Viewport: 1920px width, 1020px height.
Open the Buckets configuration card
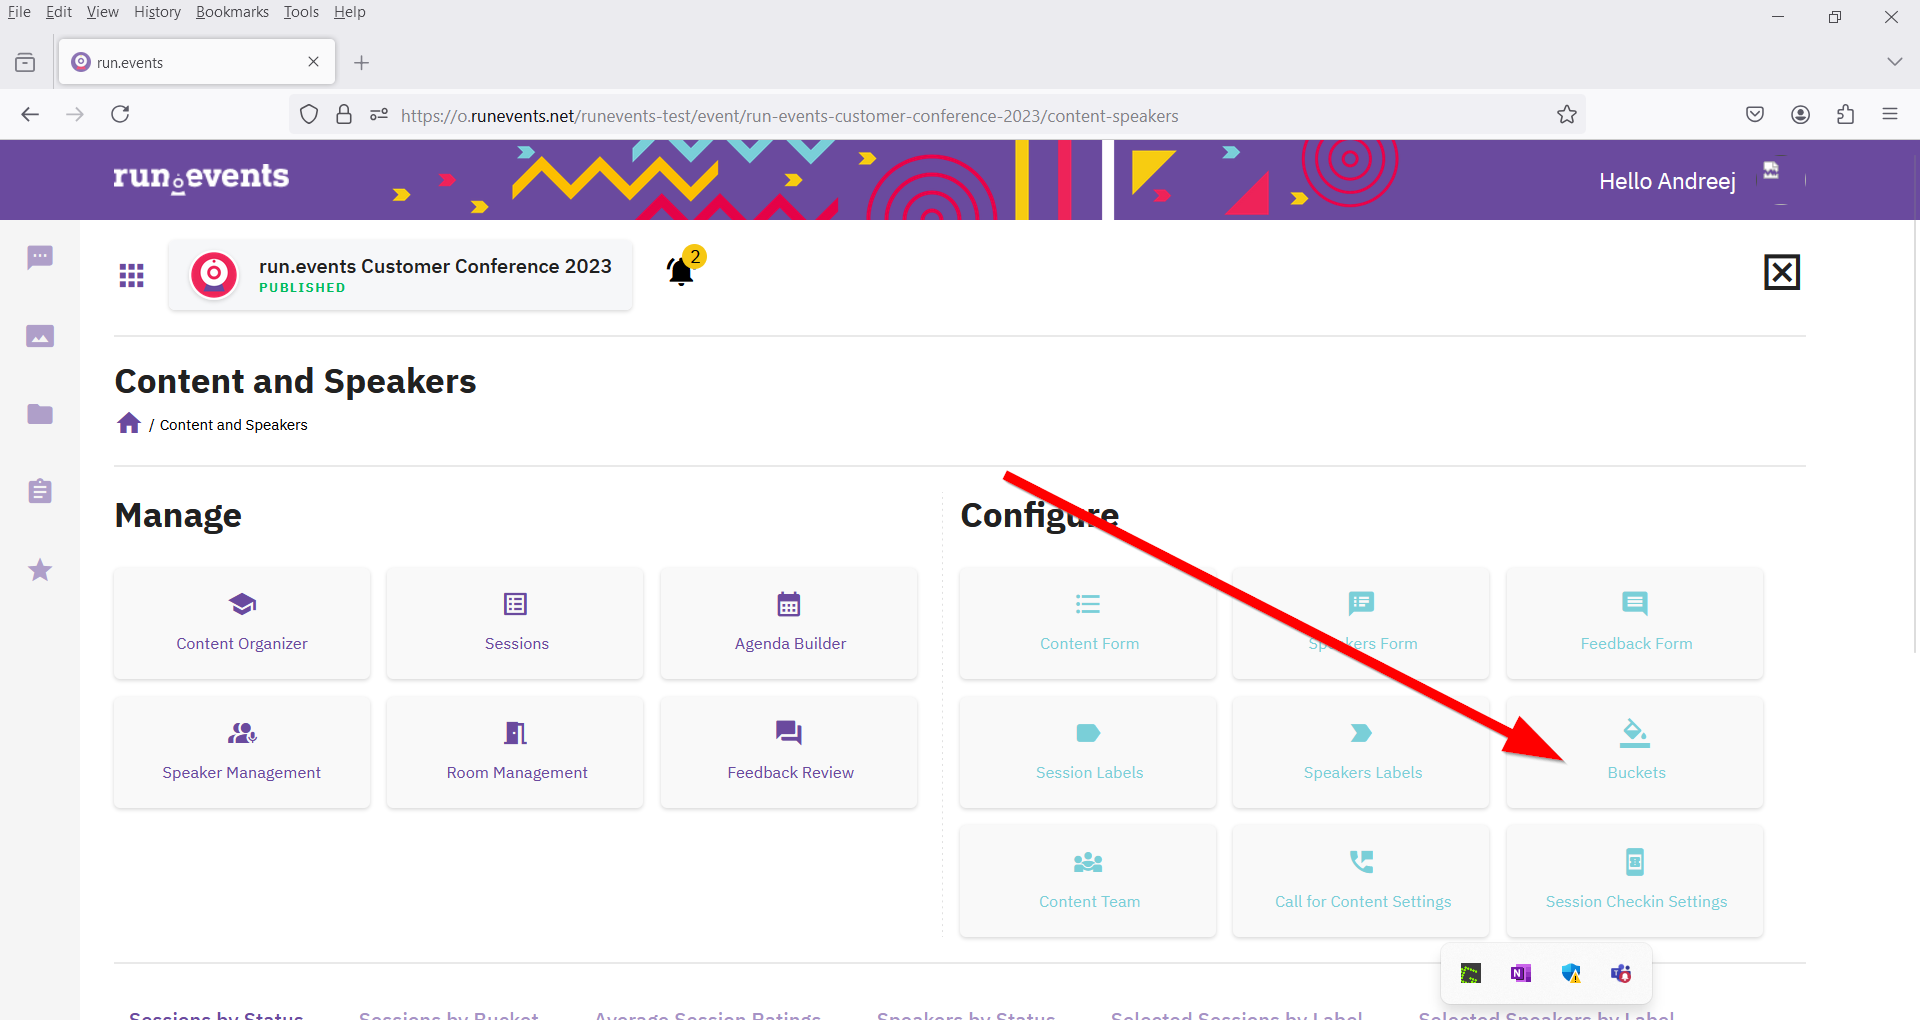coord(1635,752)
